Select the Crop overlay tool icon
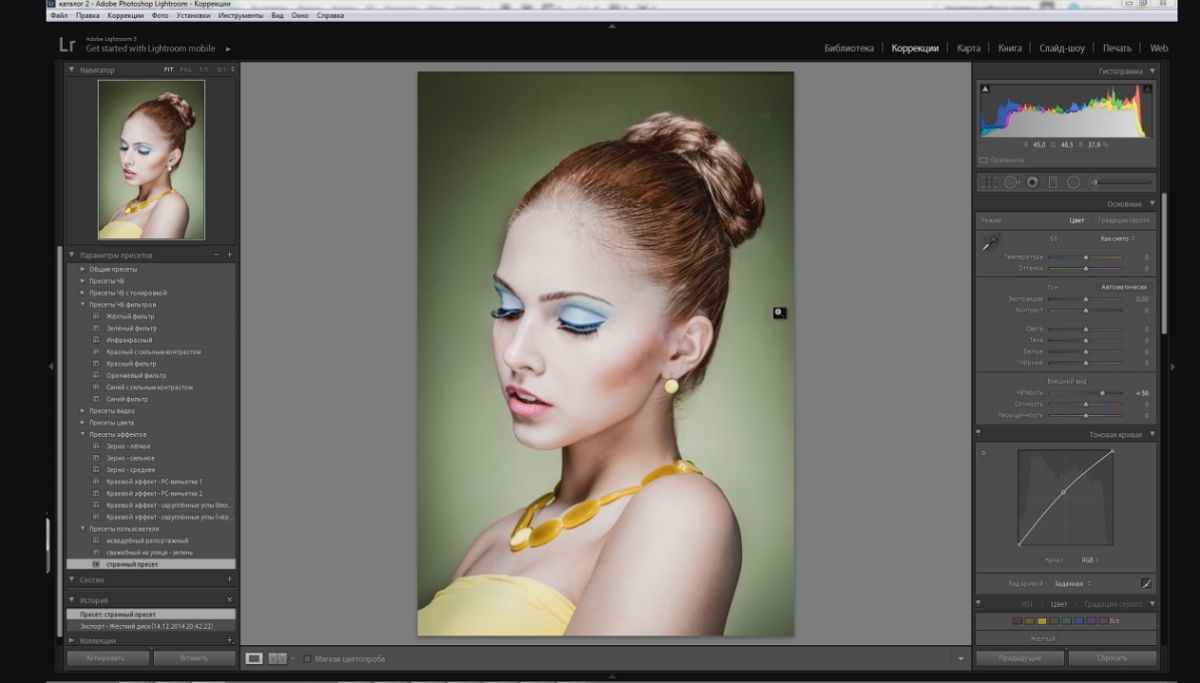The image size is (1200, 683). point(988,182)
